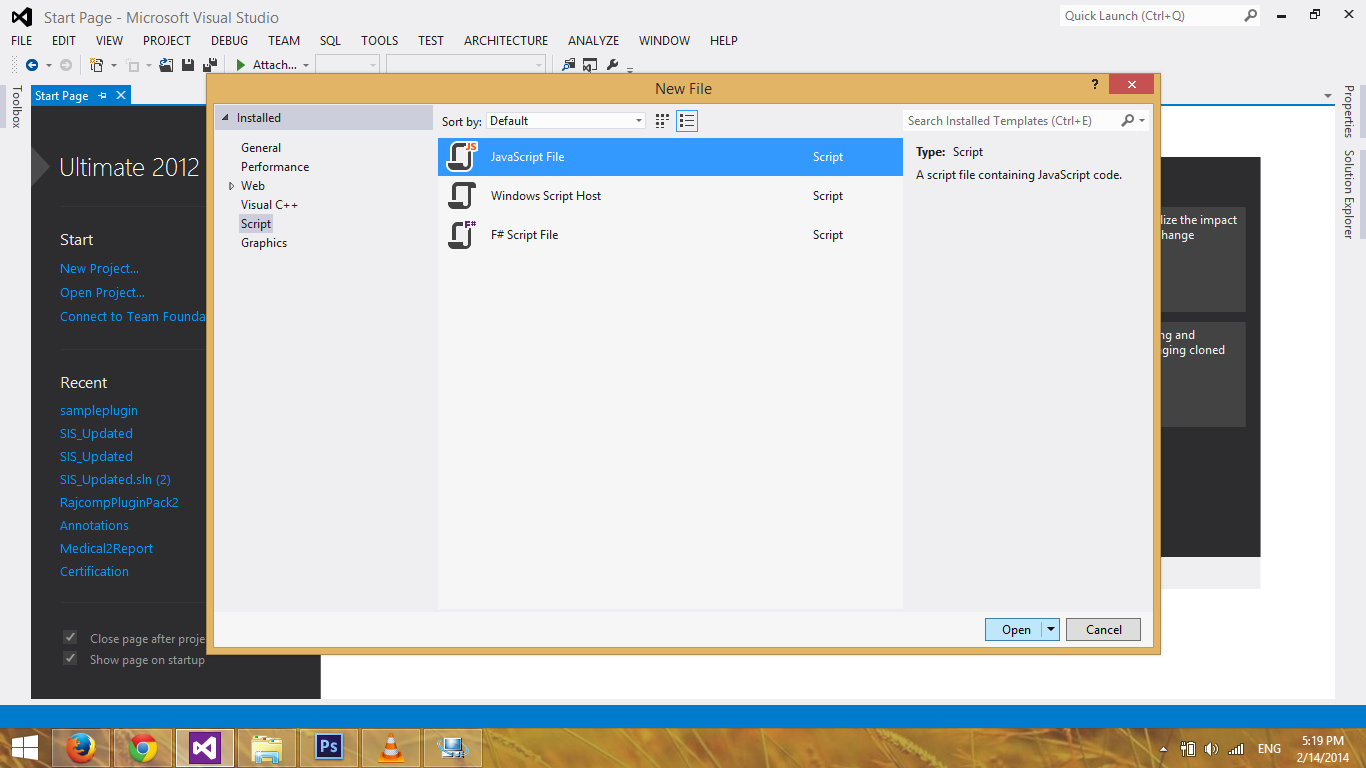Switch templates to small icons view
The width and height of the screenshot is (1366, 768).
point(662,121)
